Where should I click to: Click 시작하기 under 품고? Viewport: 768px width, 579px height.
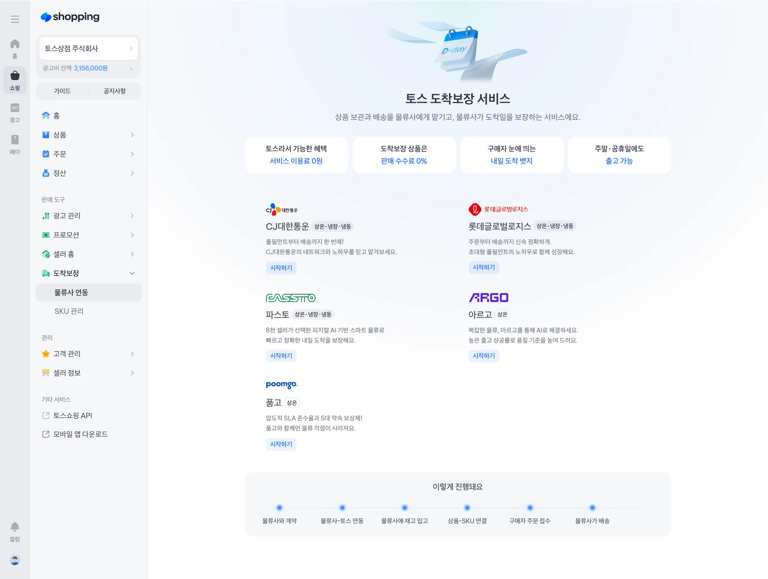tap(281, 444)
